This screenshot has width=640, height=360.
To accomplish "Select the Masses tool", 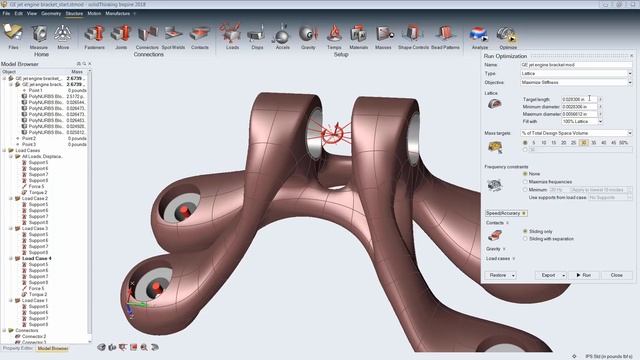I will coord(384,34).
